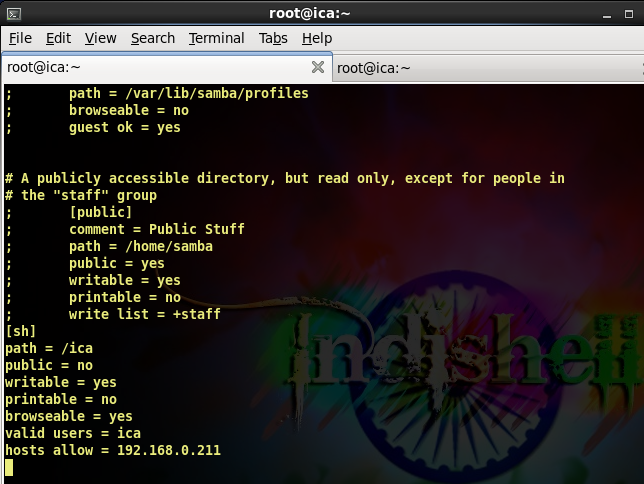Maximize the terminal window
The height and width of the screenshot is (484, 644).
coord(628,14)
